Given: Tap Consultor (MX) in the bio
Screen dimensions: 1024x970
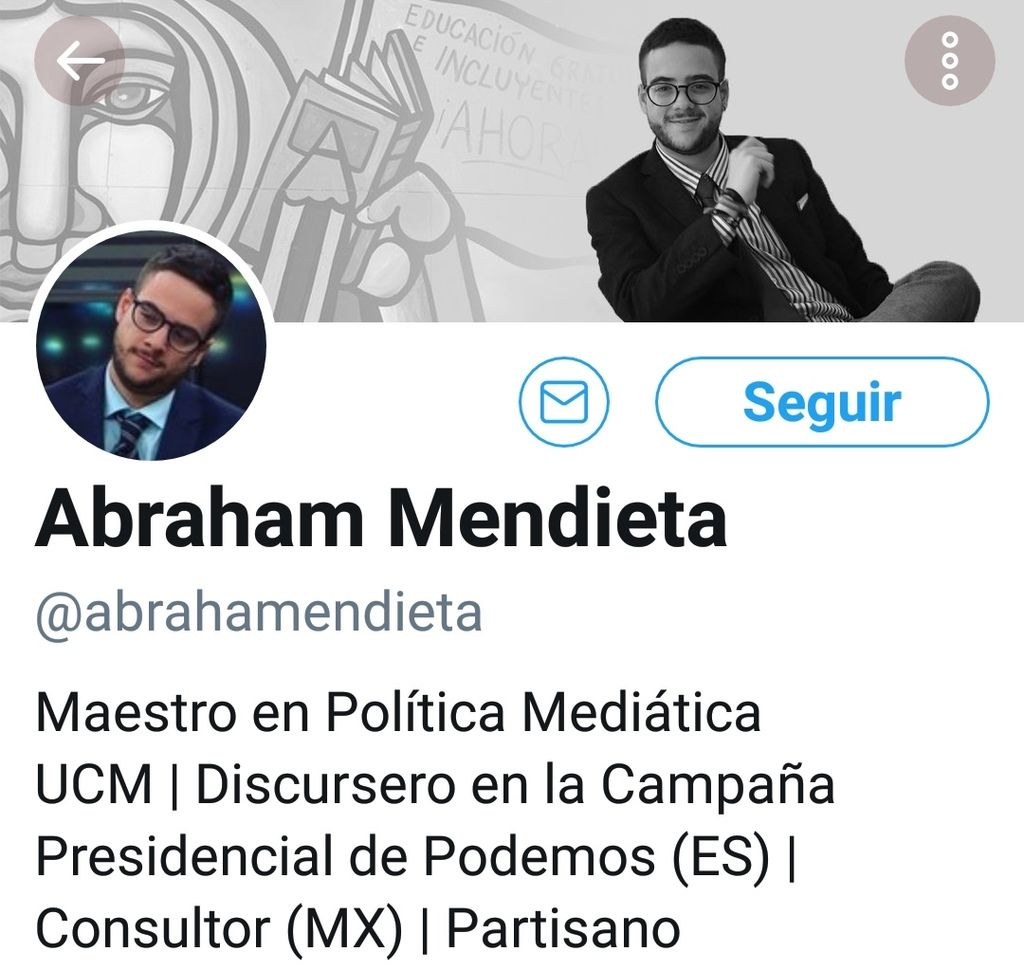Looking at the screenshot, I should point(219,928).
